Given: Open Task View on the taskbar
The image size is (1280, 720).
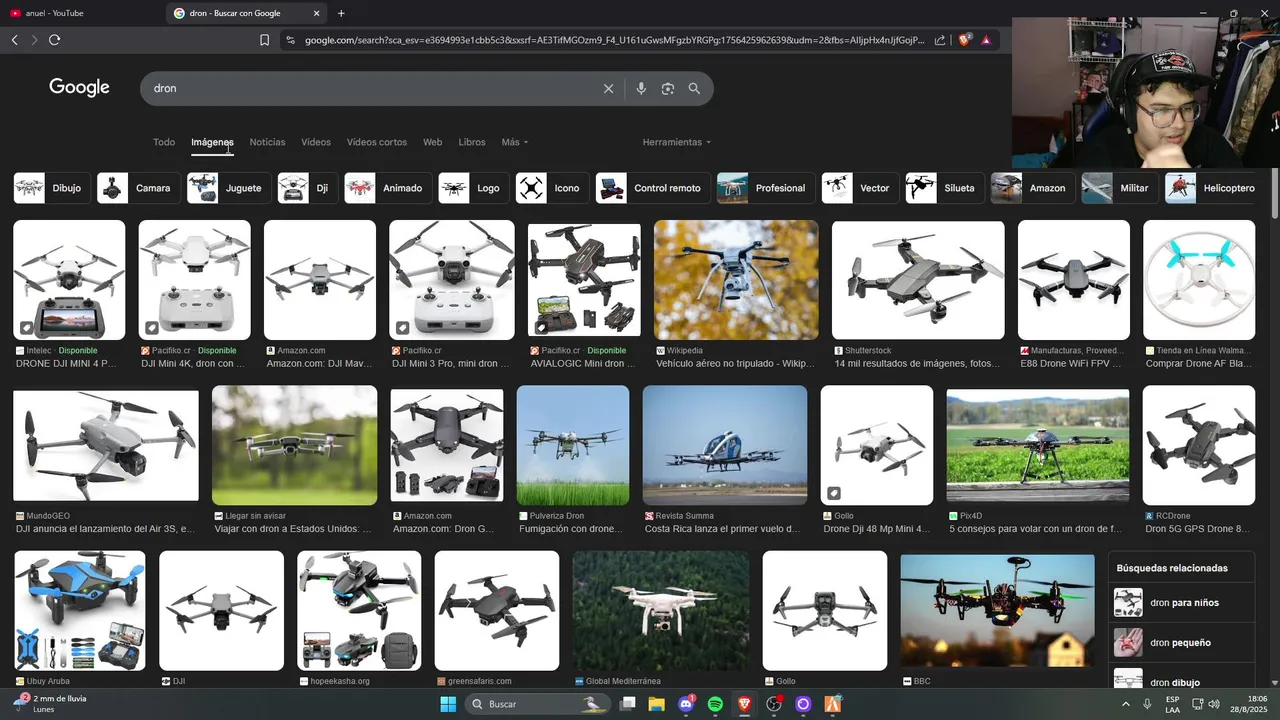Looking at the screenshot, I should click(627, 704).
